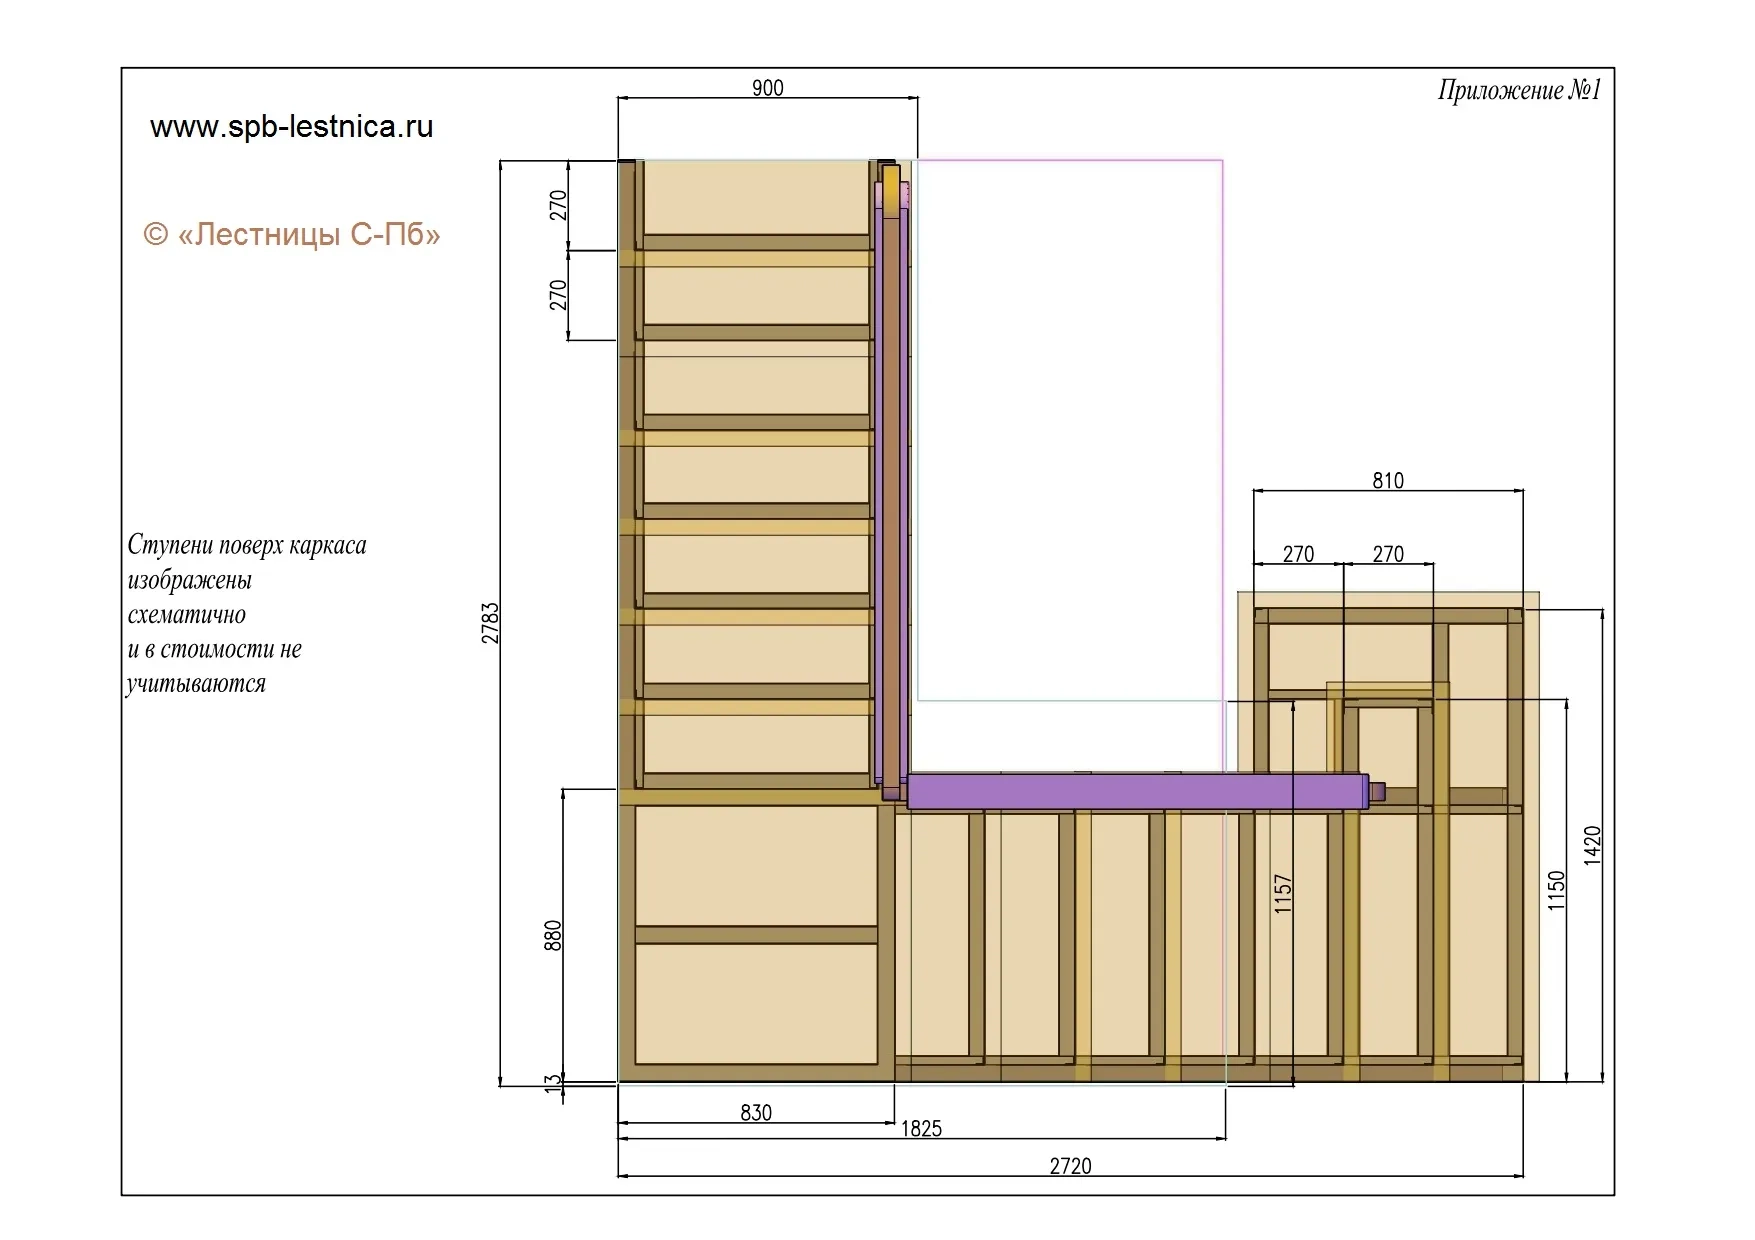Click the 1825 bottom dimension
1755x1240 pixels.
click(x=921, y=1129)
